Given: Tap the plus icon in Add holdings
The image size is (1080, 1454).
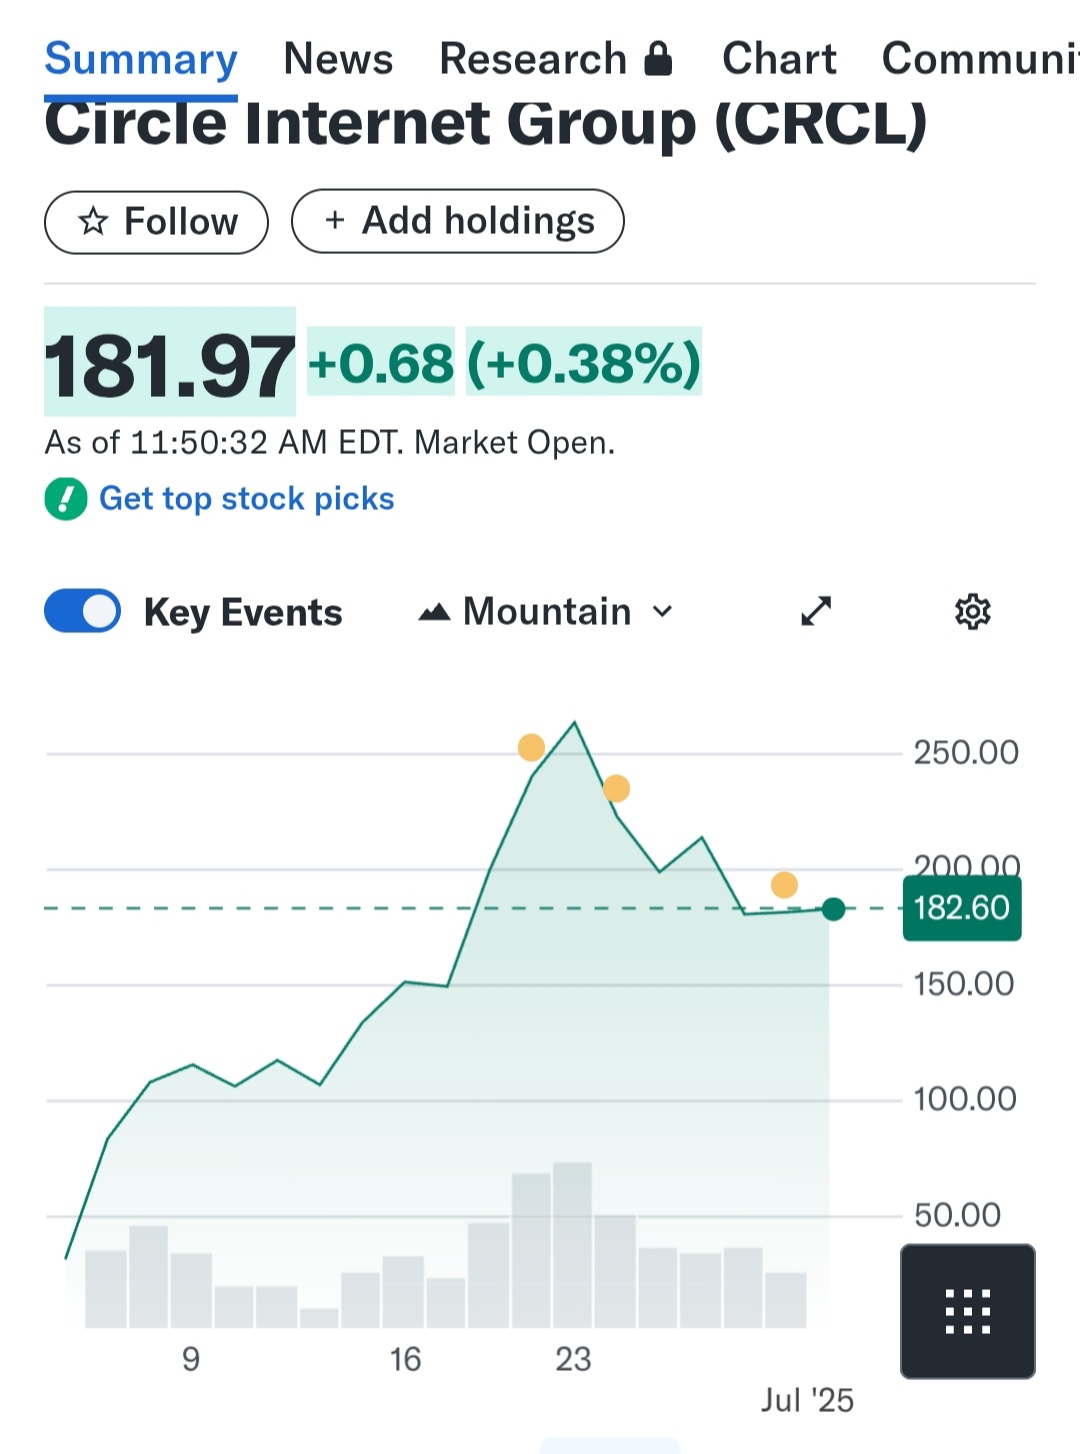Looking at the screenshot, I should click(335, 220).
